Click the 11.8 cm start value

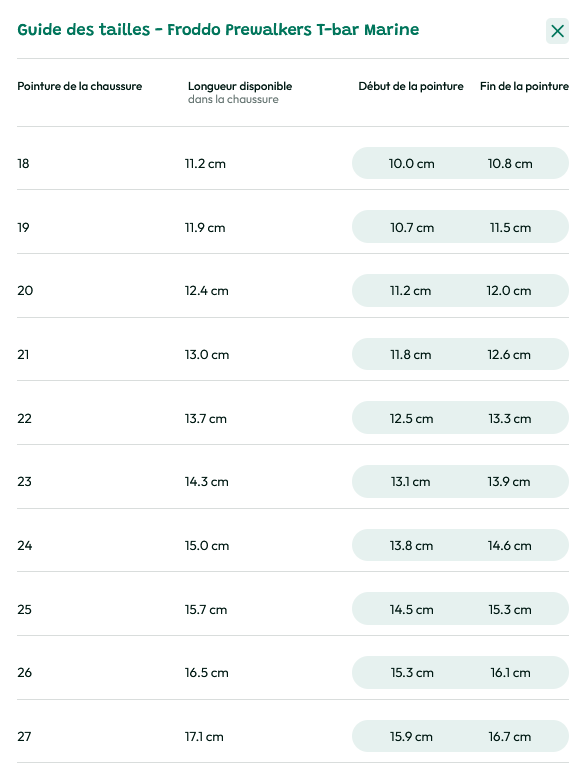410,355
